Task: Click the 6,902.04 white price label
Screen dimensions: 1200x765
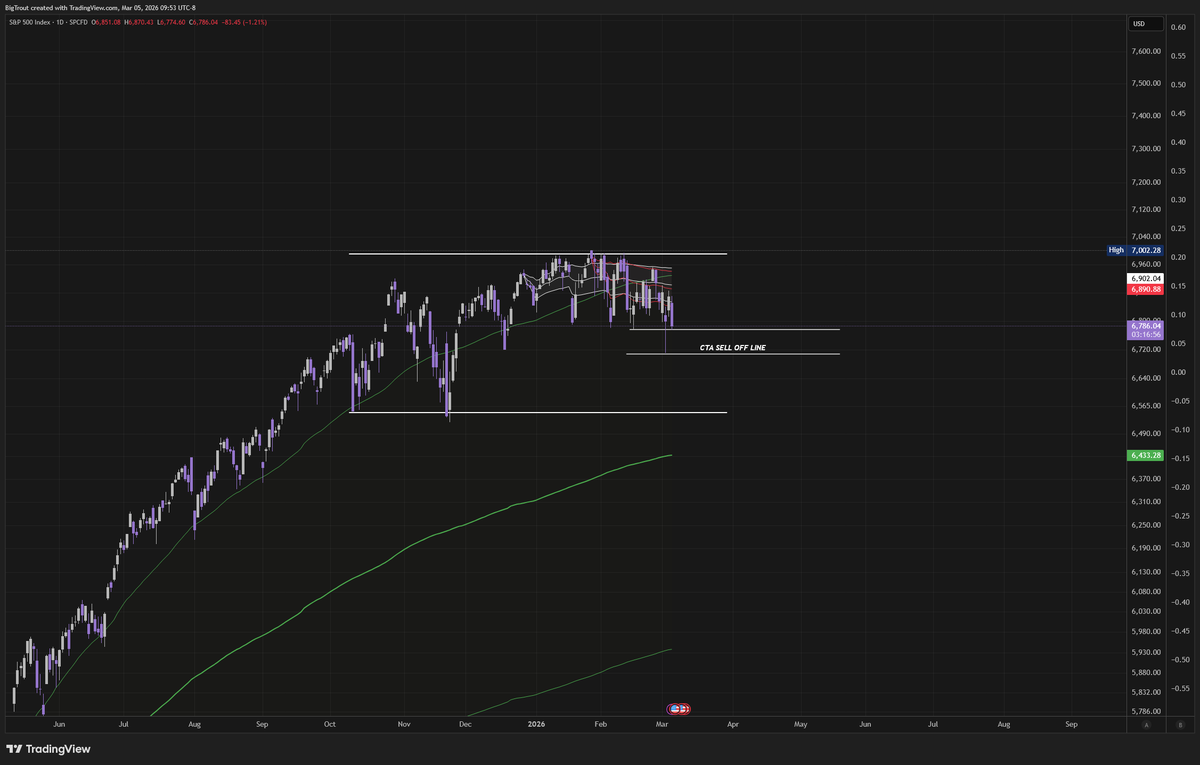Action: pos(1145,279)
